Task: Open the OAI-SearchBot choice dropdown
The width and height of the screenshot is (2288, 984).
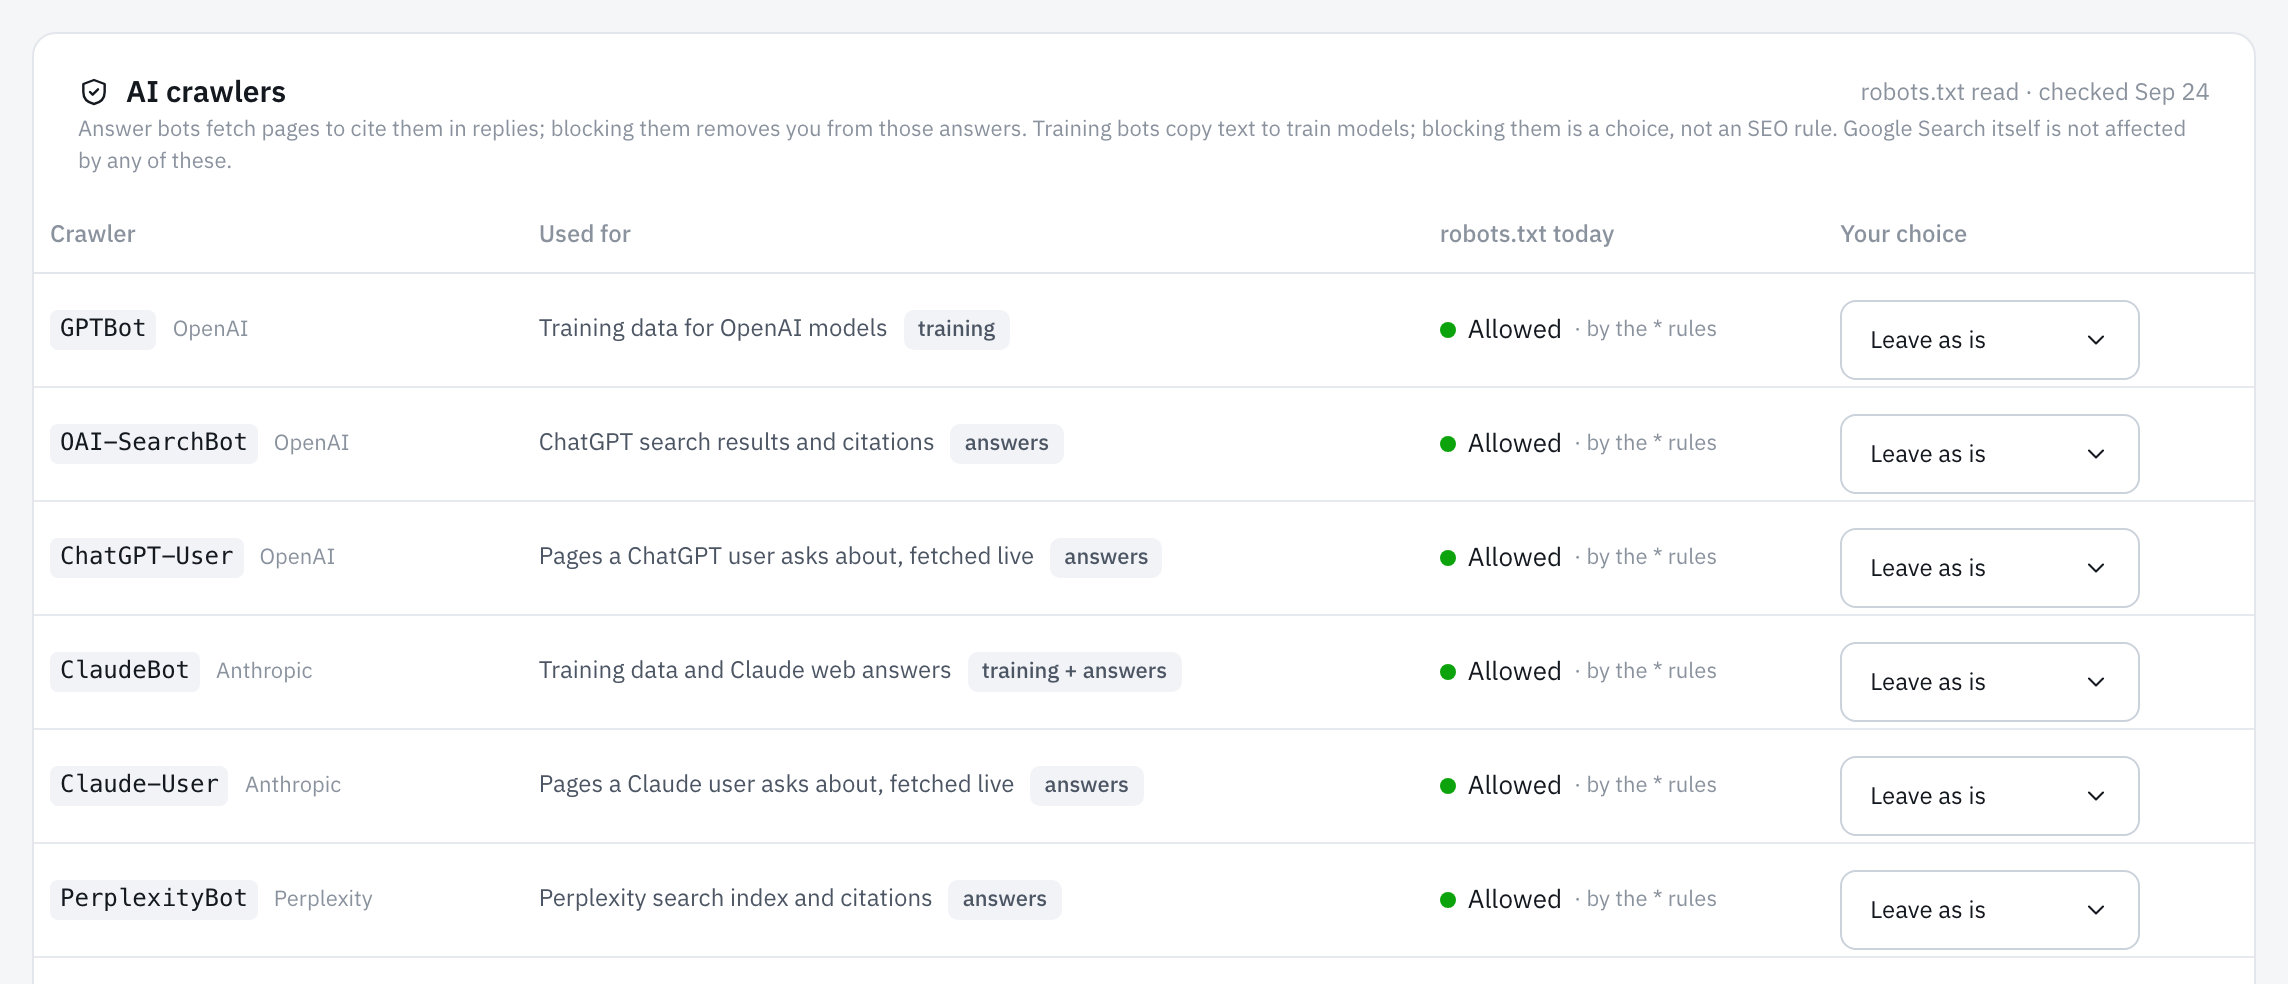Action: (x=1989, y=454)
